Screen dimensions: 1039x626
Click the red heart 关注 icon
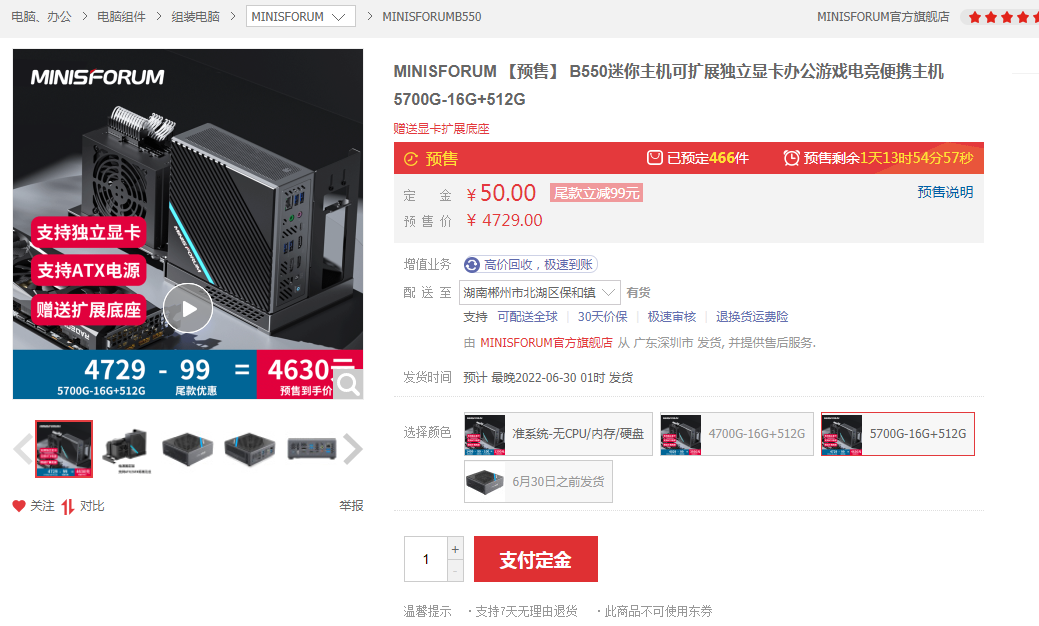coord(19,506)
